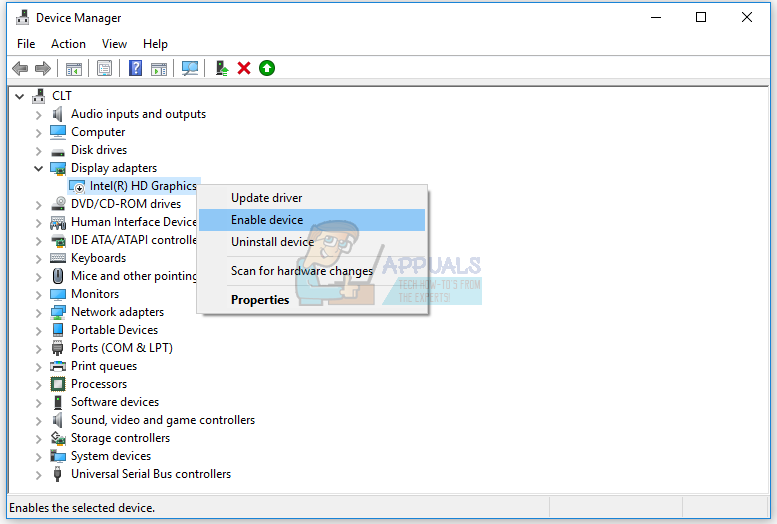Click the Storage controllers category icon
Screen dimensions: 777x524
tap(58, 438)
